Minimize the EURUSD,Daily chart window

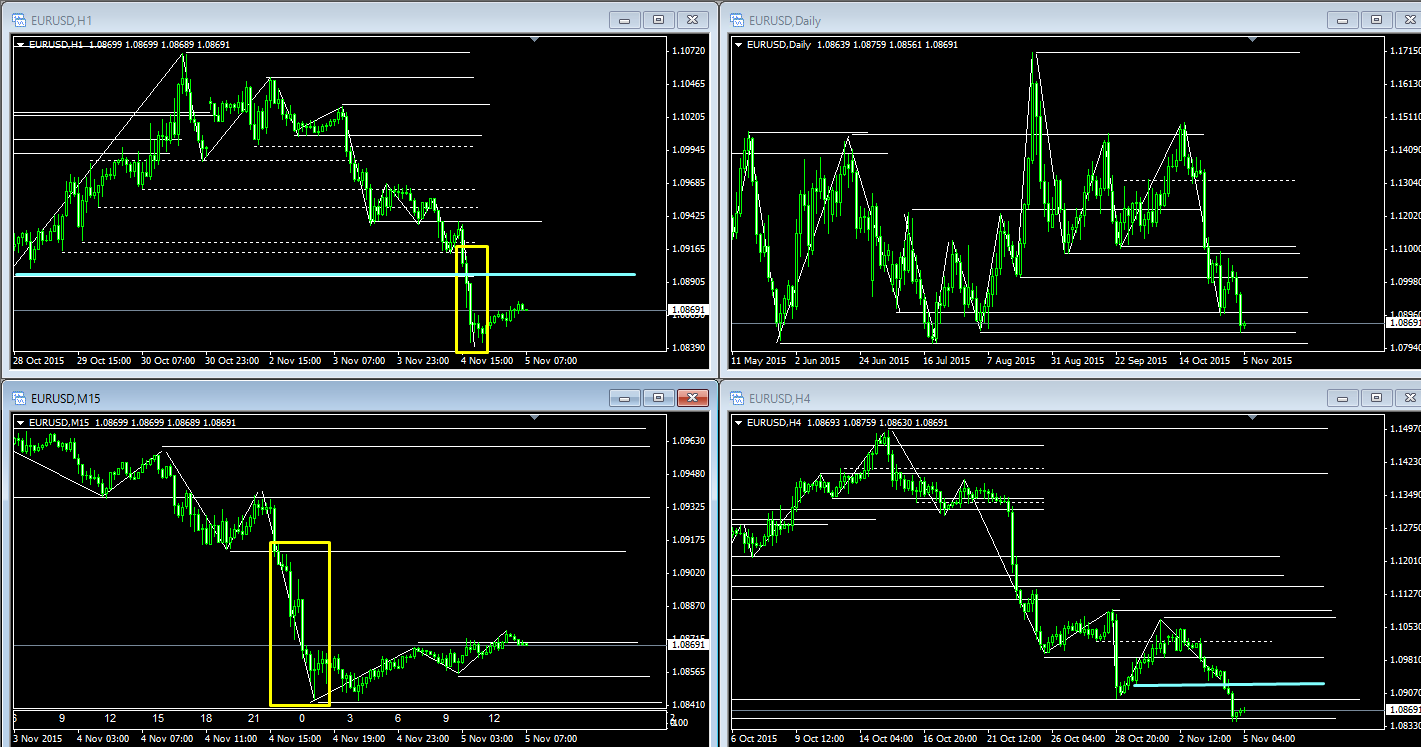[1343, 19]
